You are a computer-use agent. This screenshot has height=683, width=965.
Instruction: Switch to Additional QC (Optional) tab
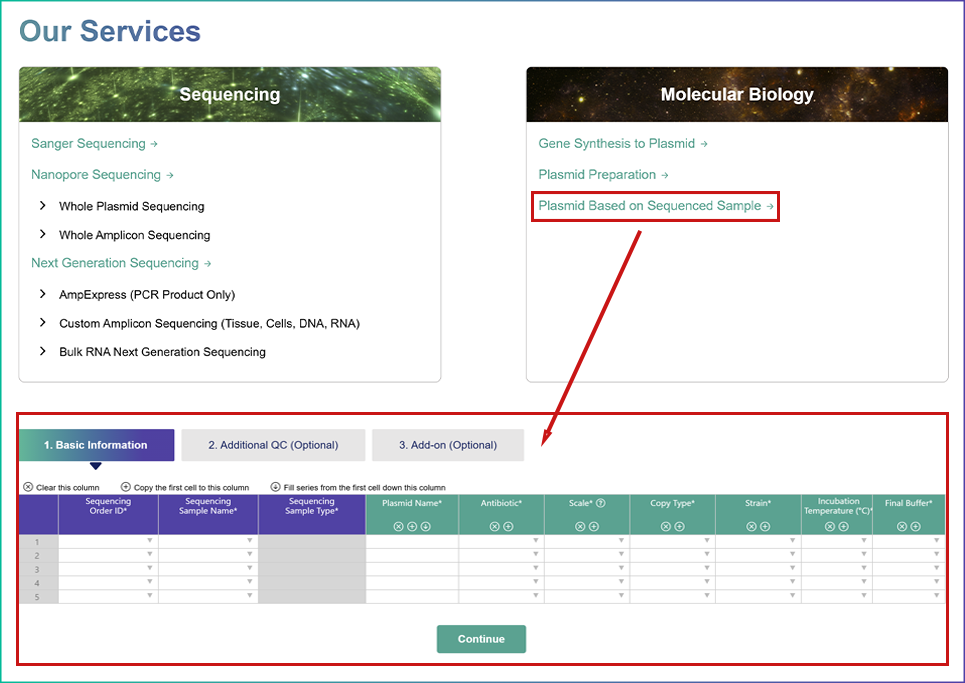point(273,445)
